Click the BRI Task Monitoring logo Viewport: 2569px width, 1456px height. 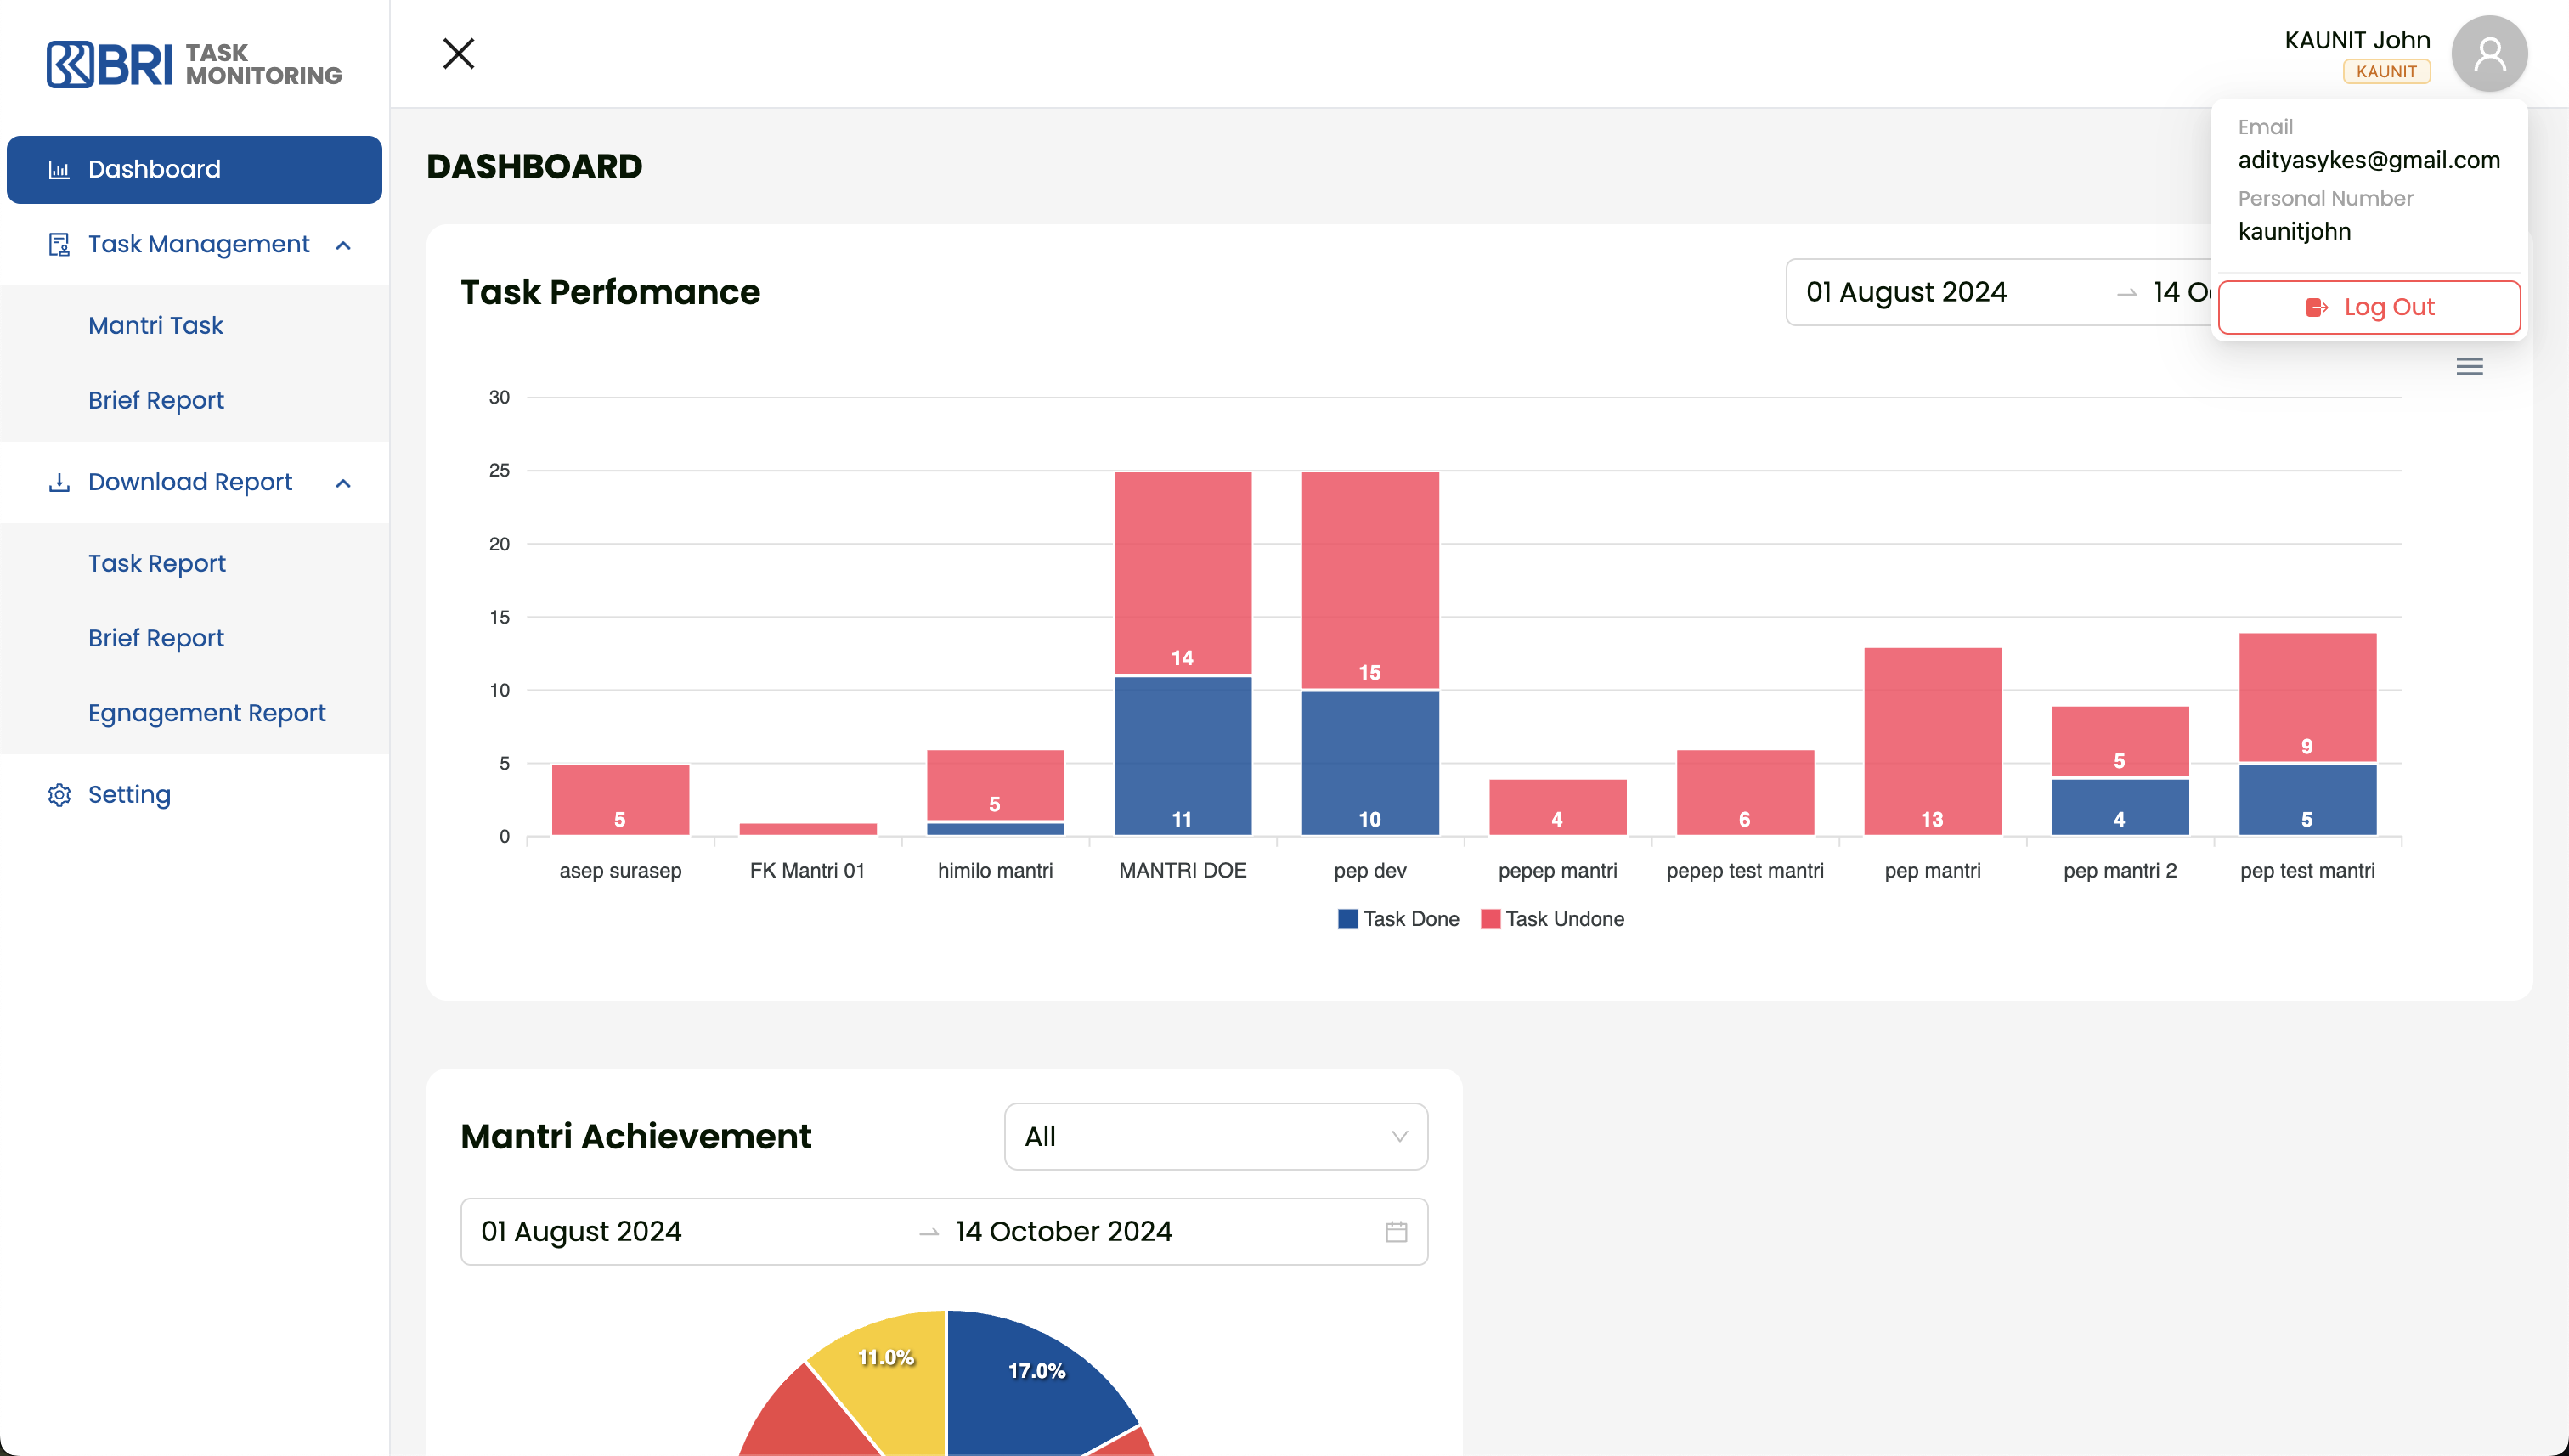(x=194, y=64)
